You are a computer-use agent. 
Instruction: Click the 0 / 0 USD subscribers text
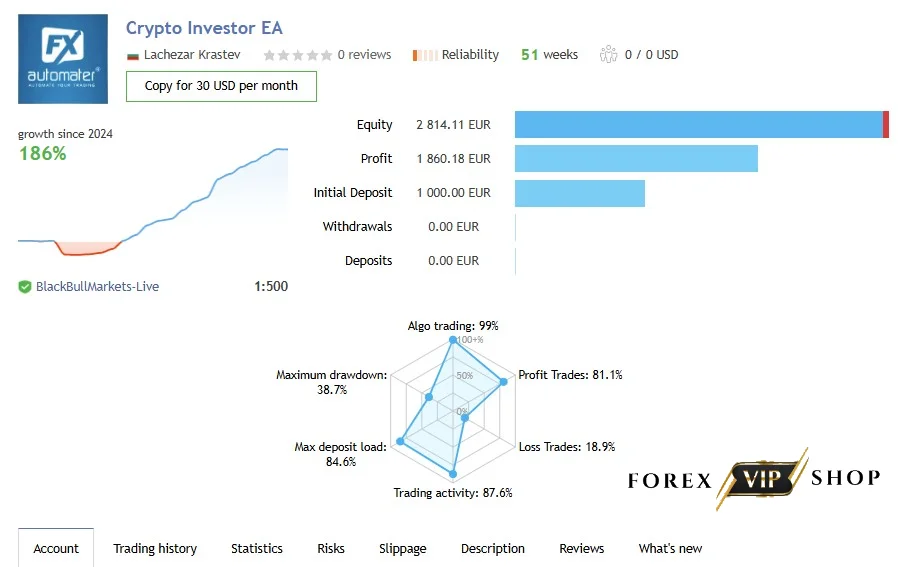(x=651, y=54)
